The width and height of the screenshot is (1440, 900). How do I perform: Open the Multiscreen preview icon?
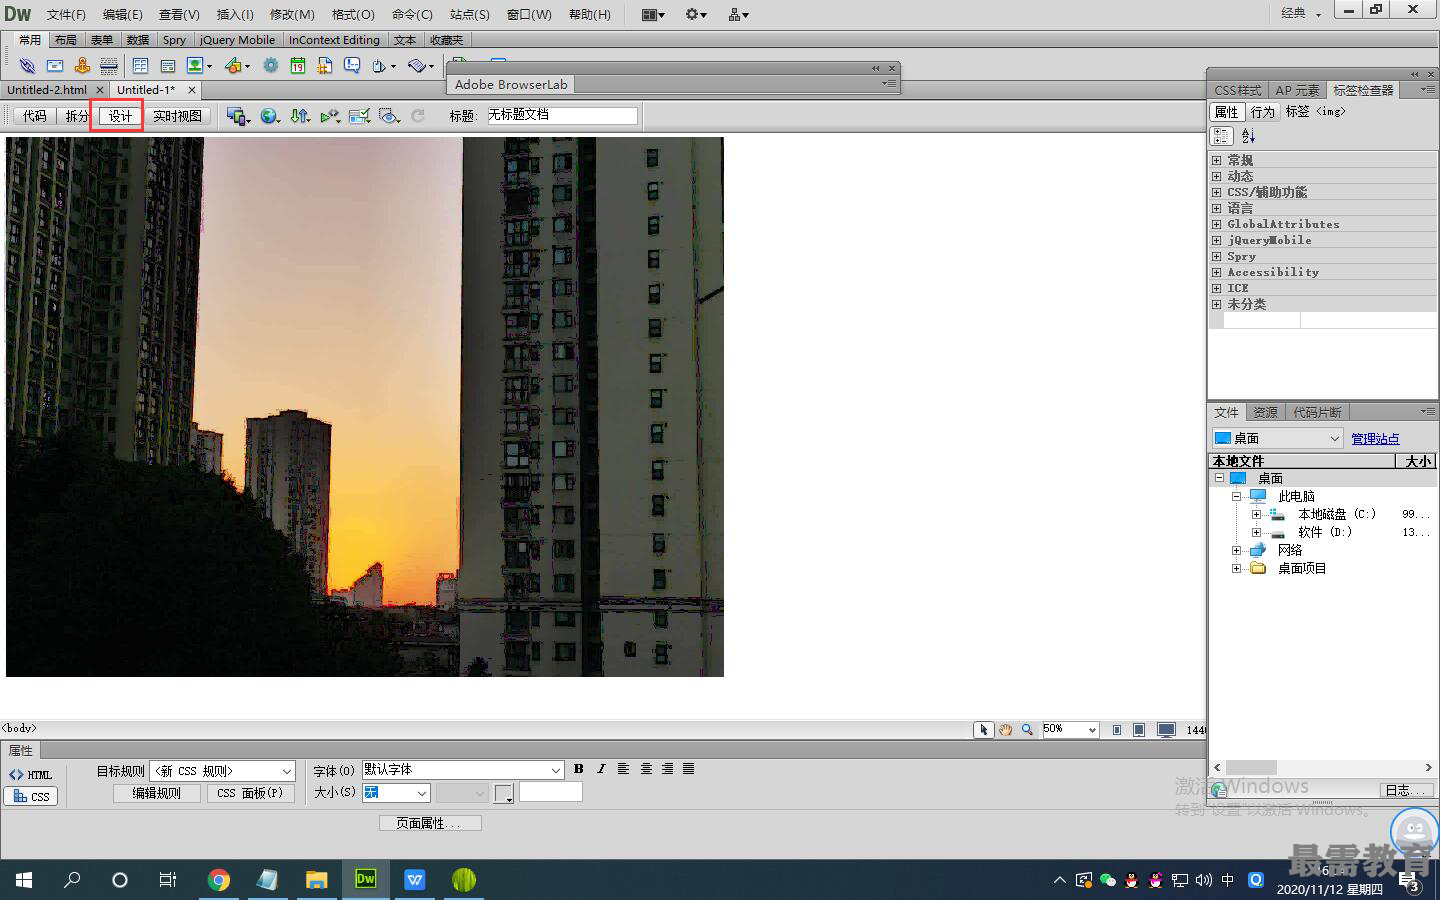coord(238,116)
